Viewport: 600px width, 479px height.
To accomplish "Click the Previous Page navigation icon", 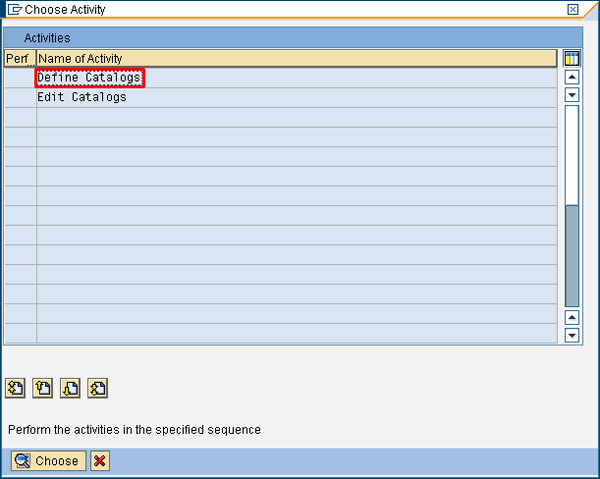I will click(42, 389).
